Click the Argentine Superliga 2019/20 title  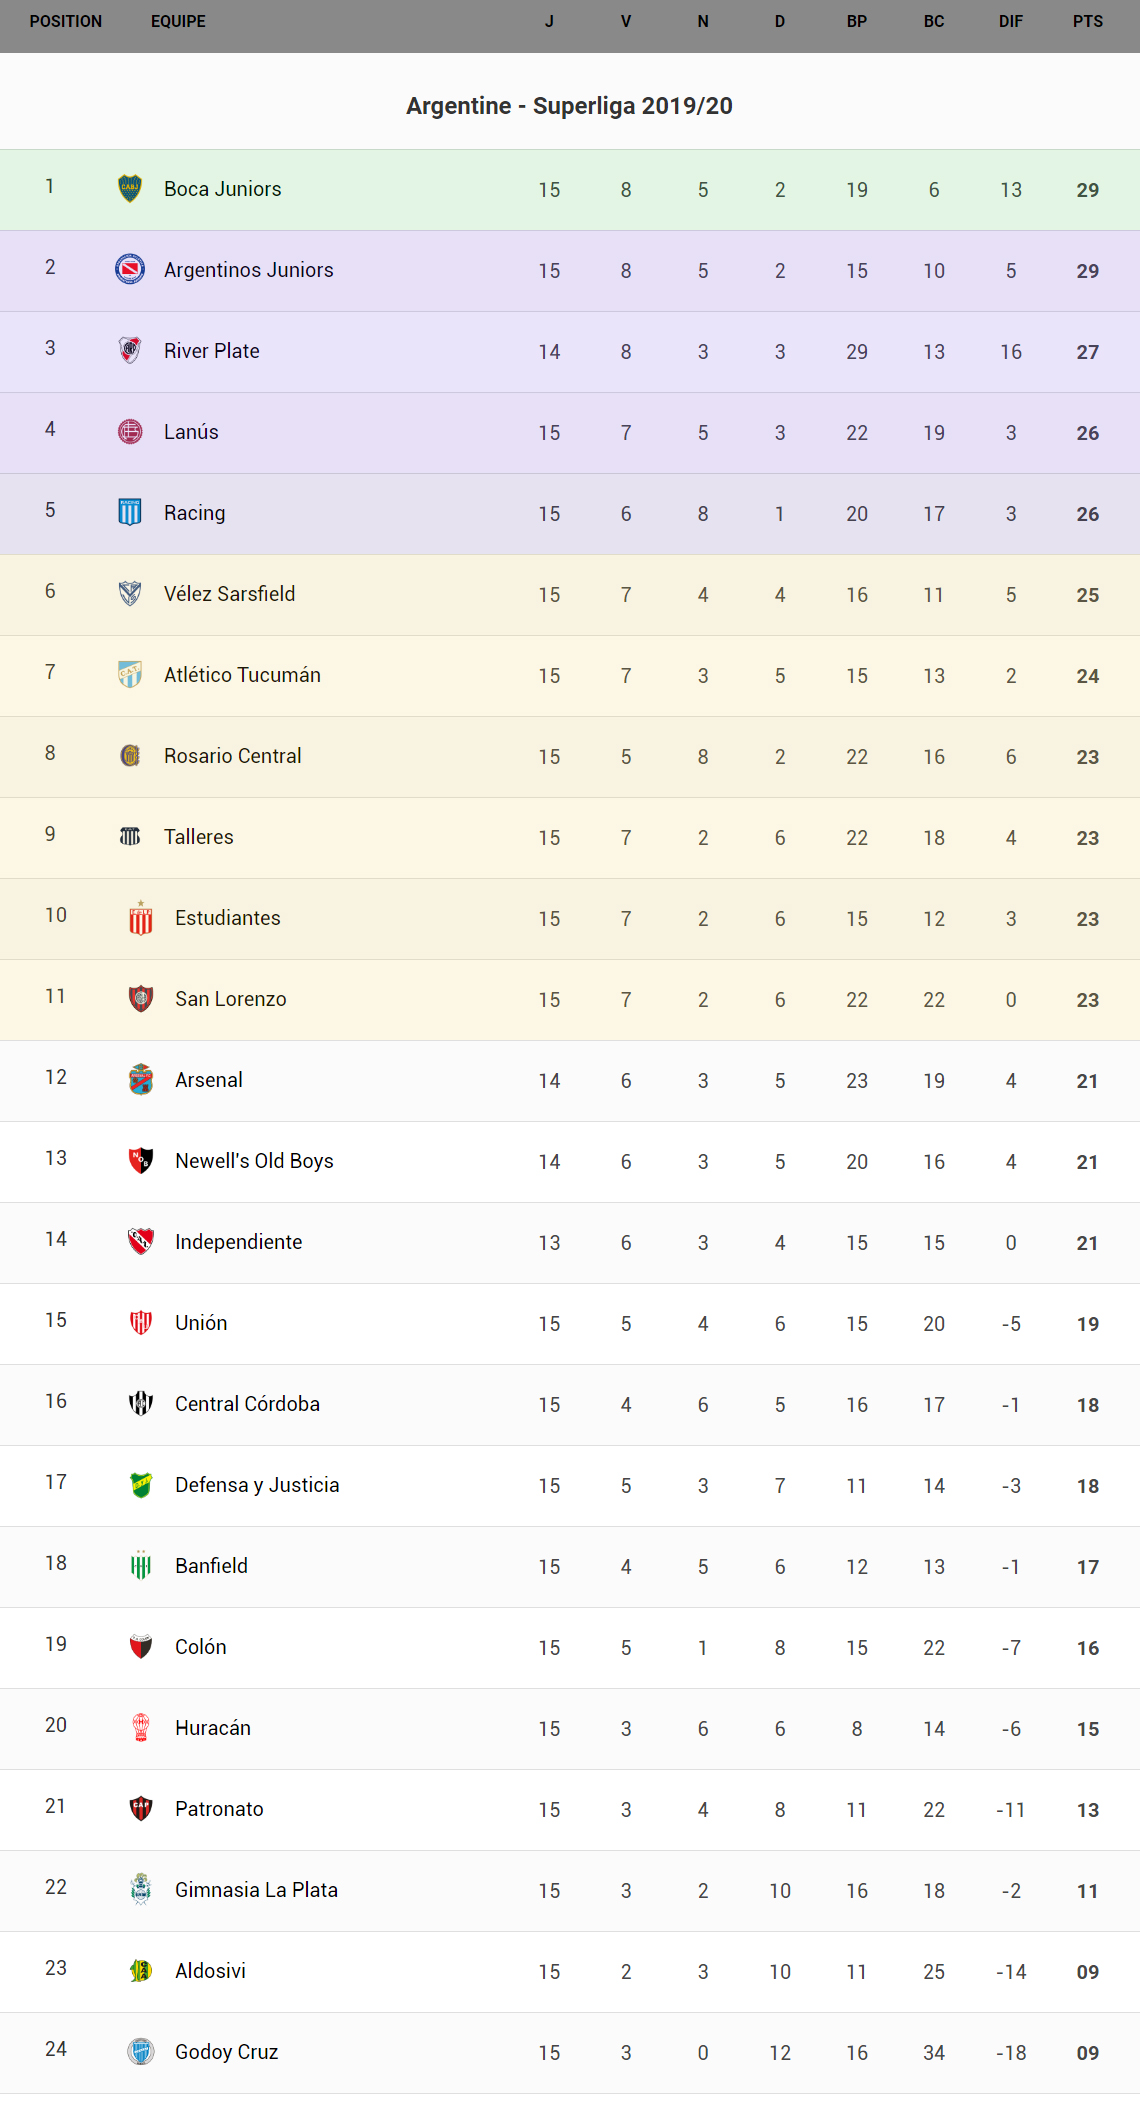coord(569,106)
